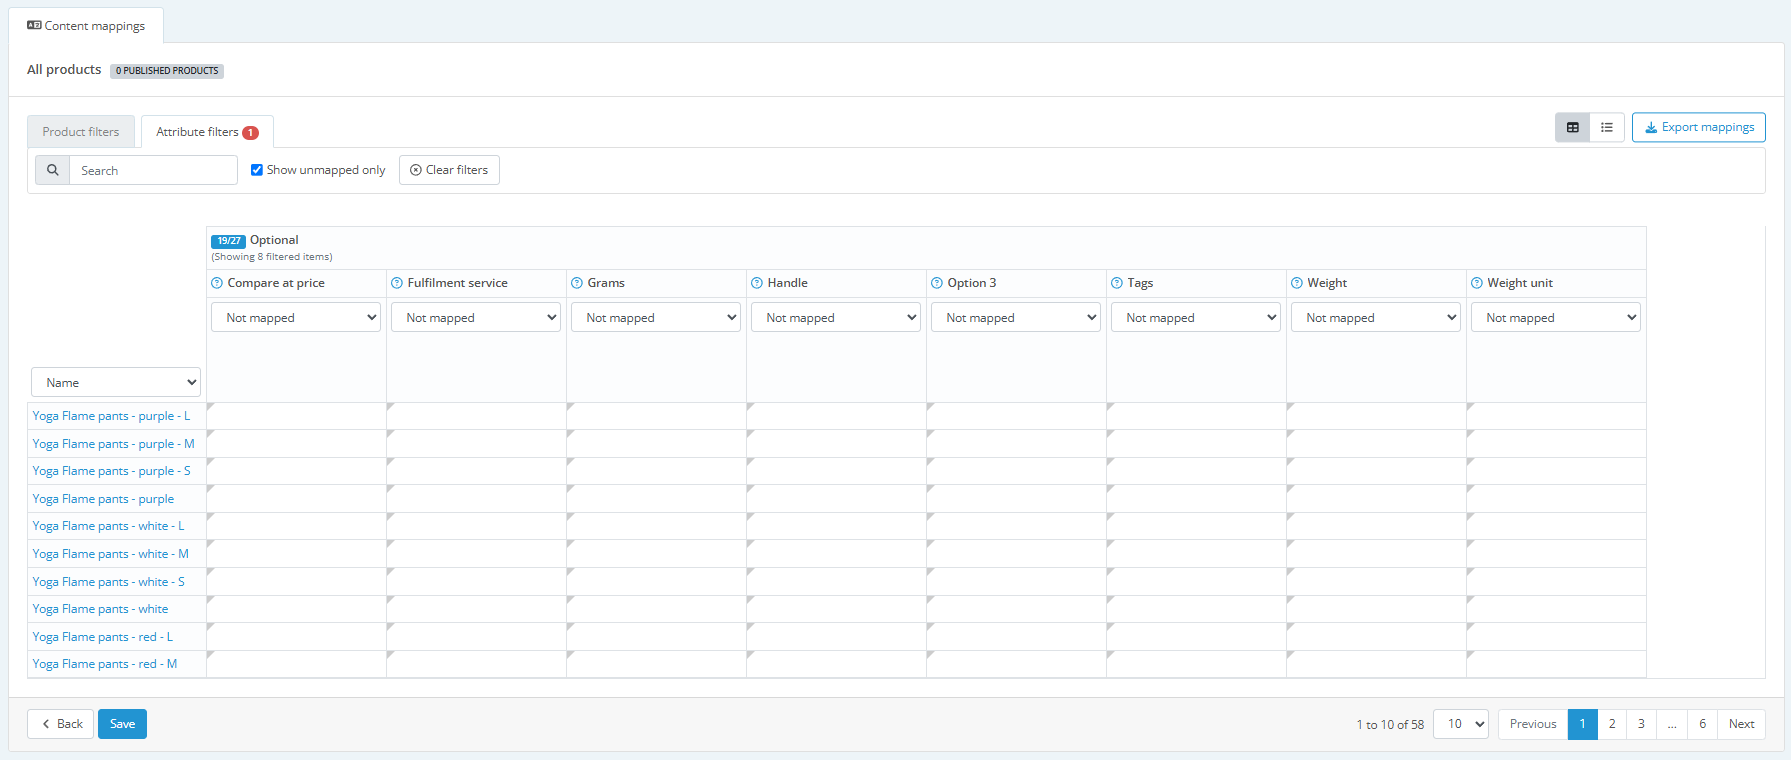Click the 0 Published Products badge
This screenshot has height=760, width=1791.
coord(167,71)
